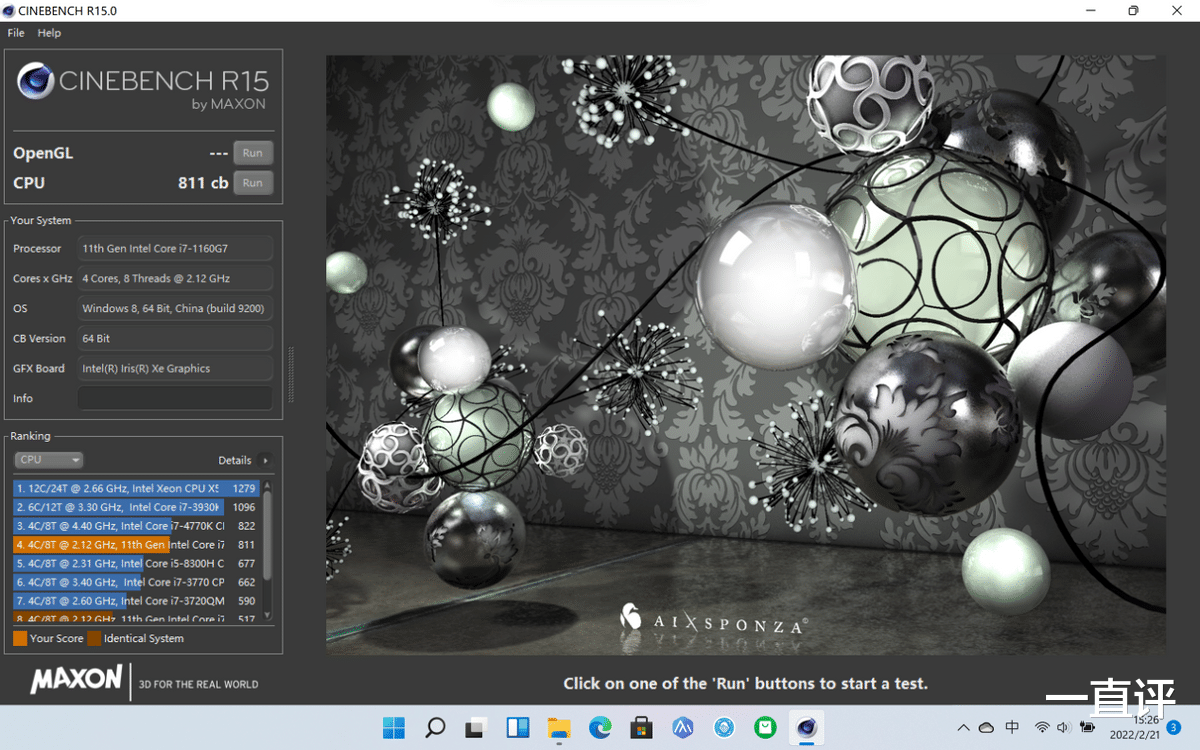Screen dimensions: 1200x750
Task: Run the CPU benchmark test
Action: tap(252, 183)
